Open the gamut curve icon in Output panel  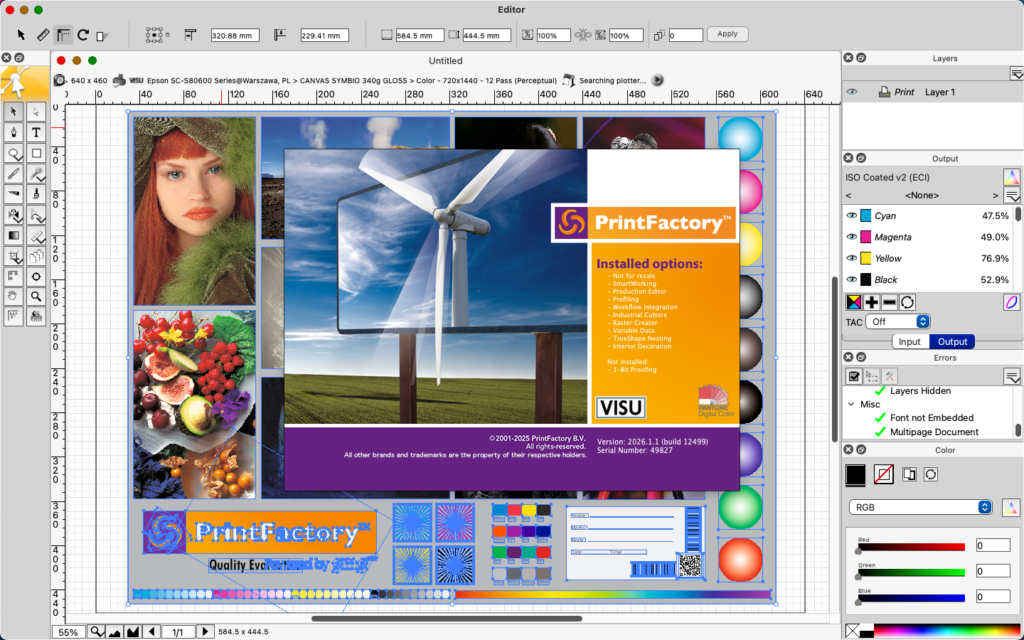(x=1011, y=302)
